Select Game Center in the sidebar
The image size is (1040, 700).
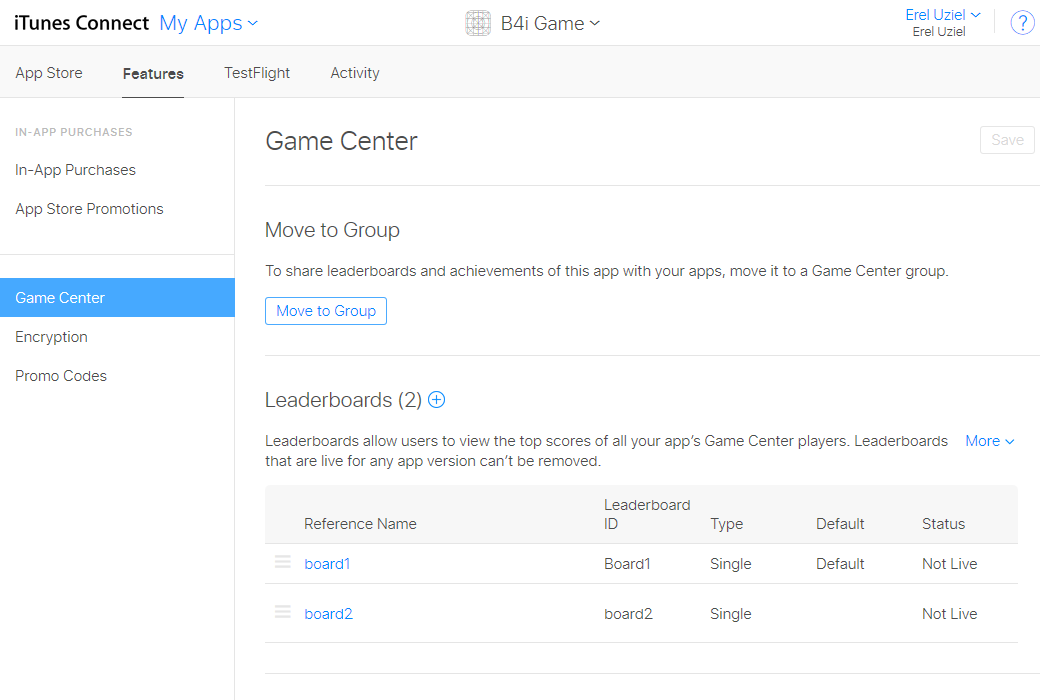(117, 297)
